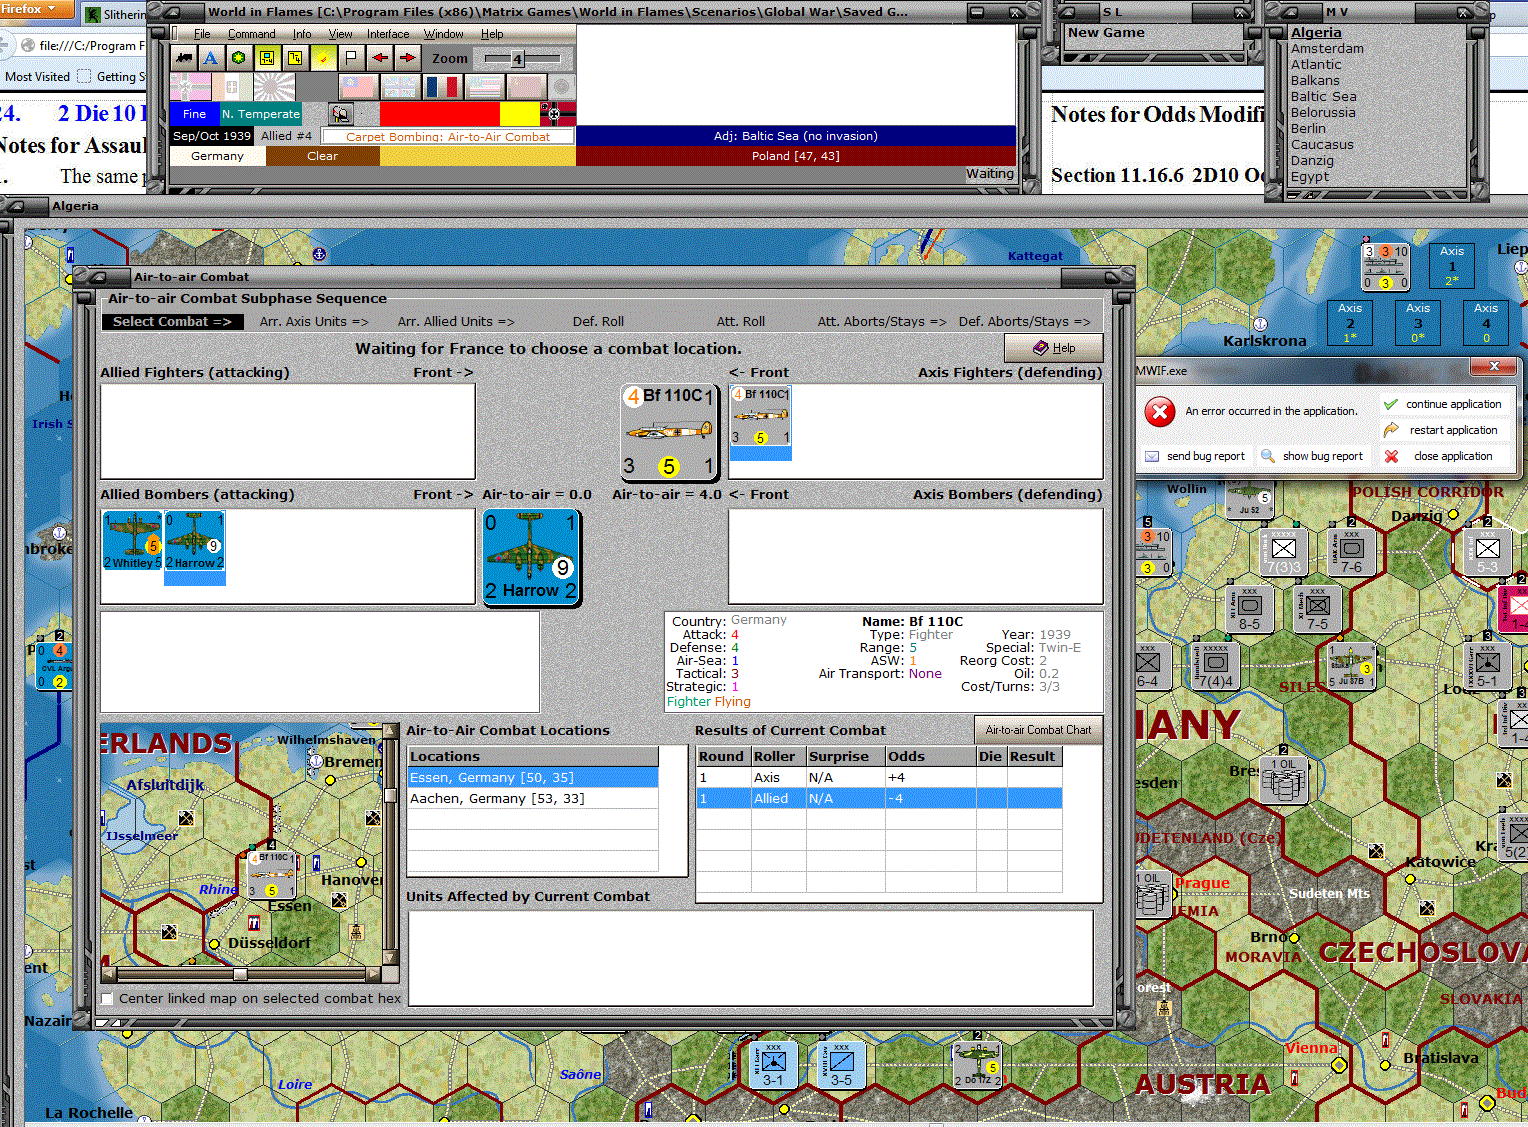Click show bug report
This screenshot has width=1528, height=1127.
tap(1313, 456)
